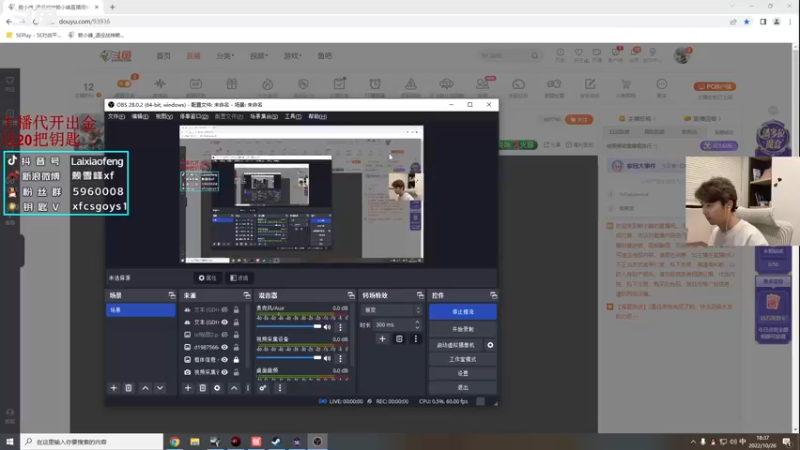Open advanced audio properties gears icon
The image size is (800, 450).
coord(263,388)
